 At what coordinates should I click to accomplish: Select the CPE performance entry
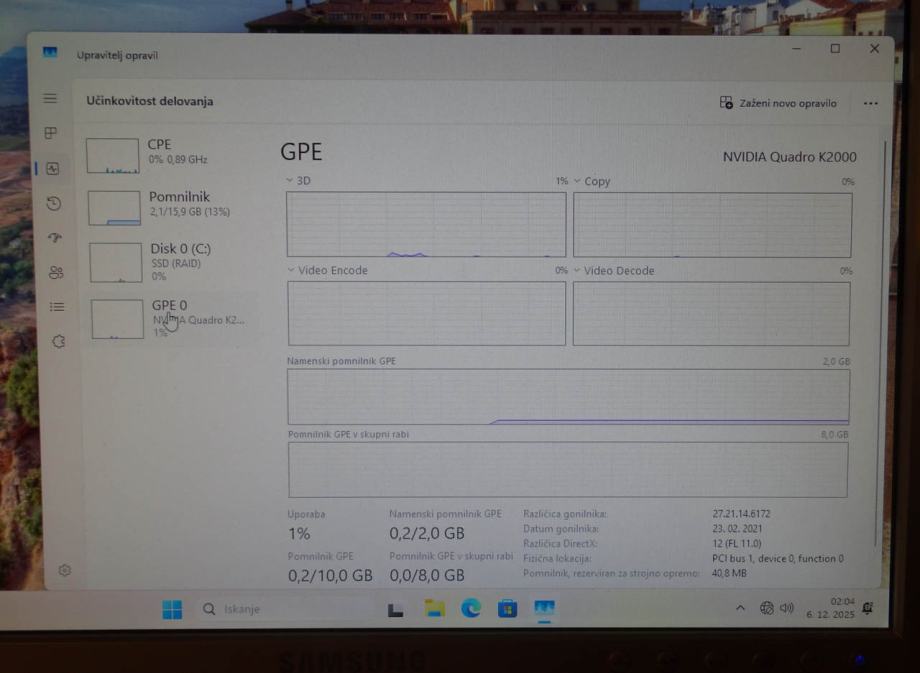coord(170,155)
